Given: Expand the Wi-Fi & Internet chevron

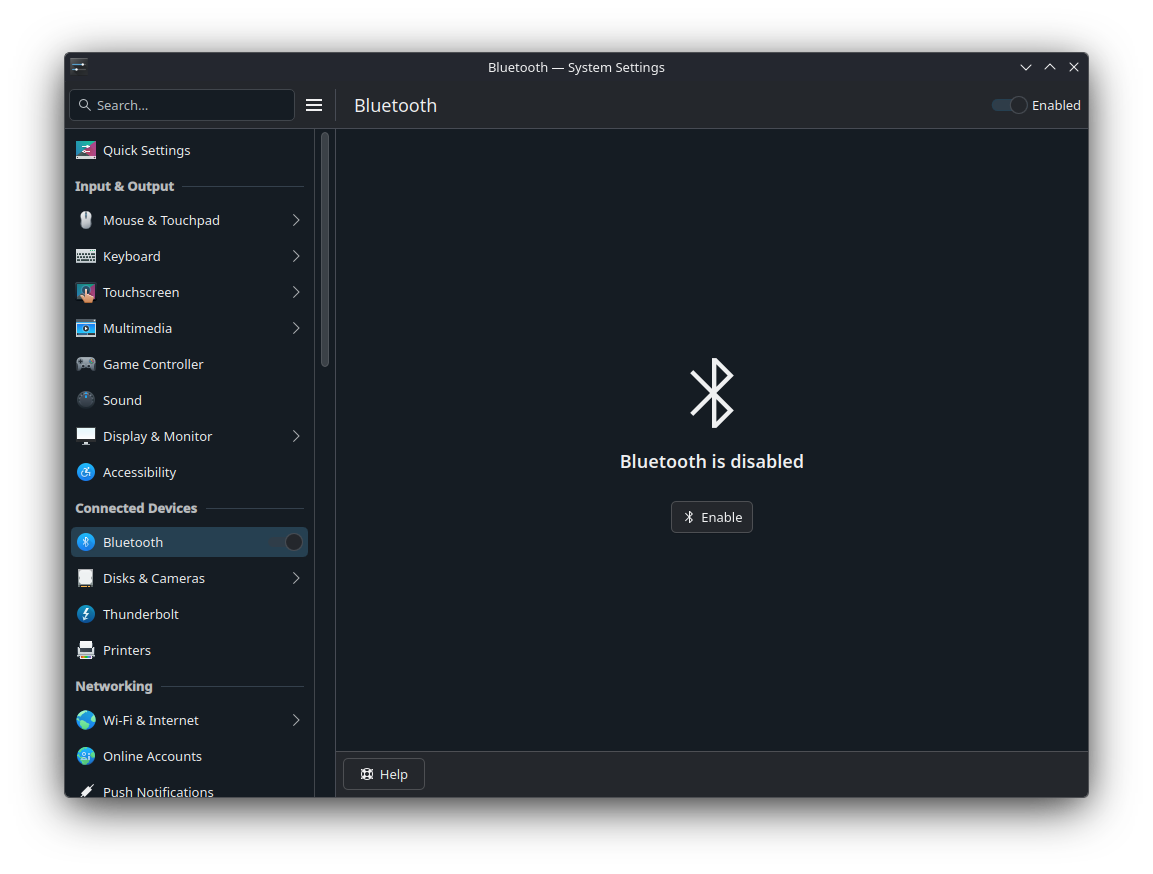Looking at the screenshot, I should click(296, 720).
